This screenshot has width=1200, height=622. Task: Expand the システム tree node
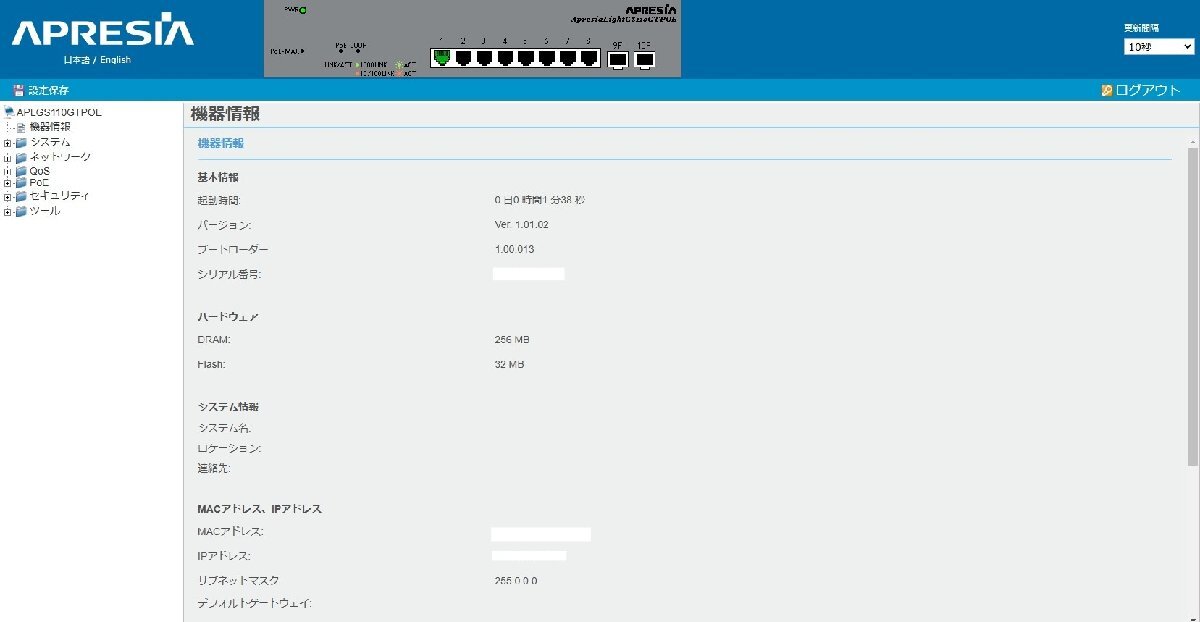[7, 143]
